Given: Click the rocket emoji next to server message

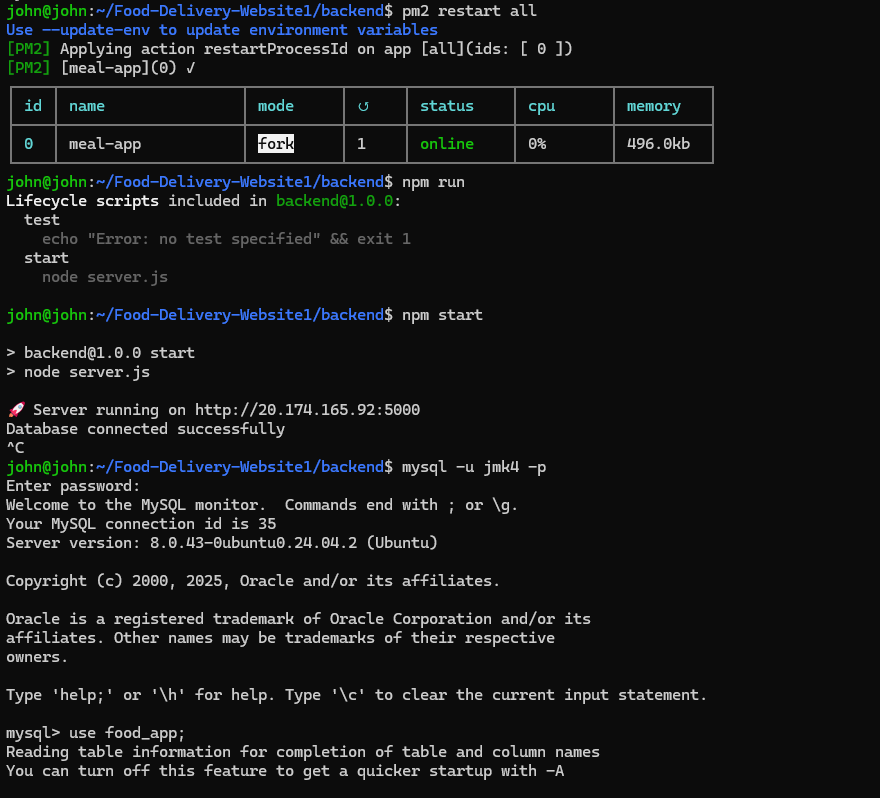Looking at the screenshot, I should [14, 409].
